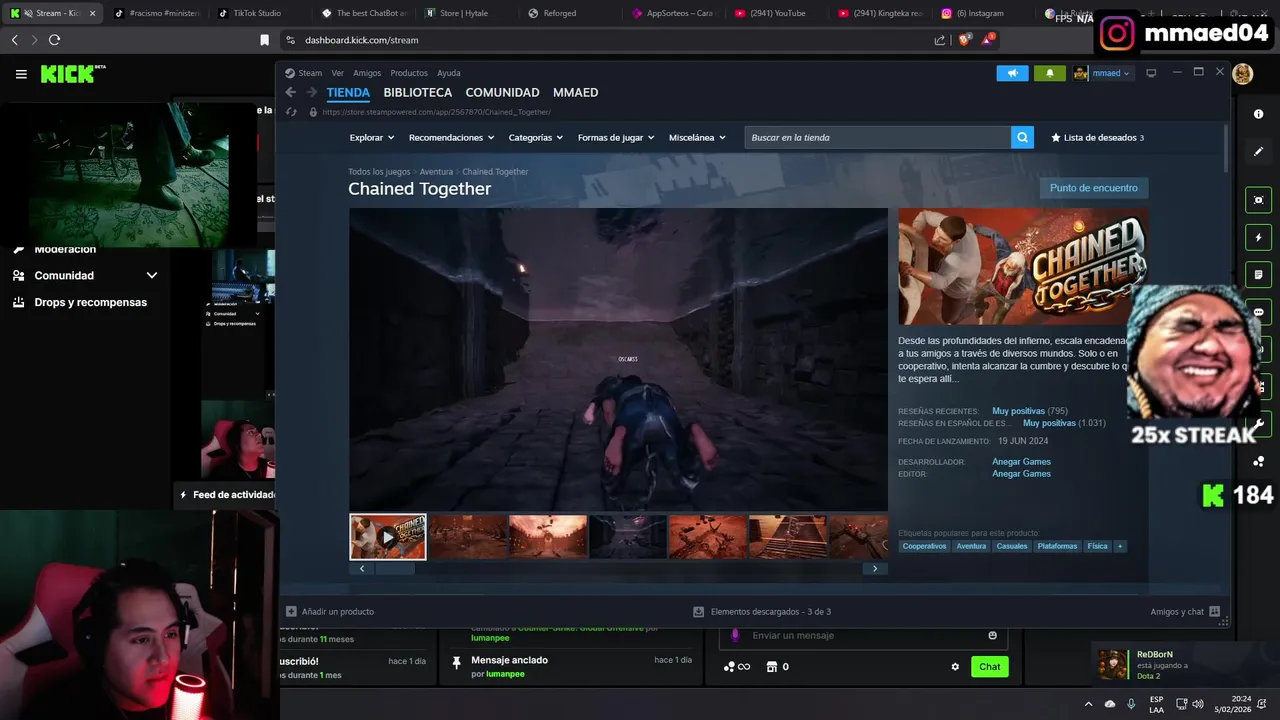Open Lista de deseados

1097,138
